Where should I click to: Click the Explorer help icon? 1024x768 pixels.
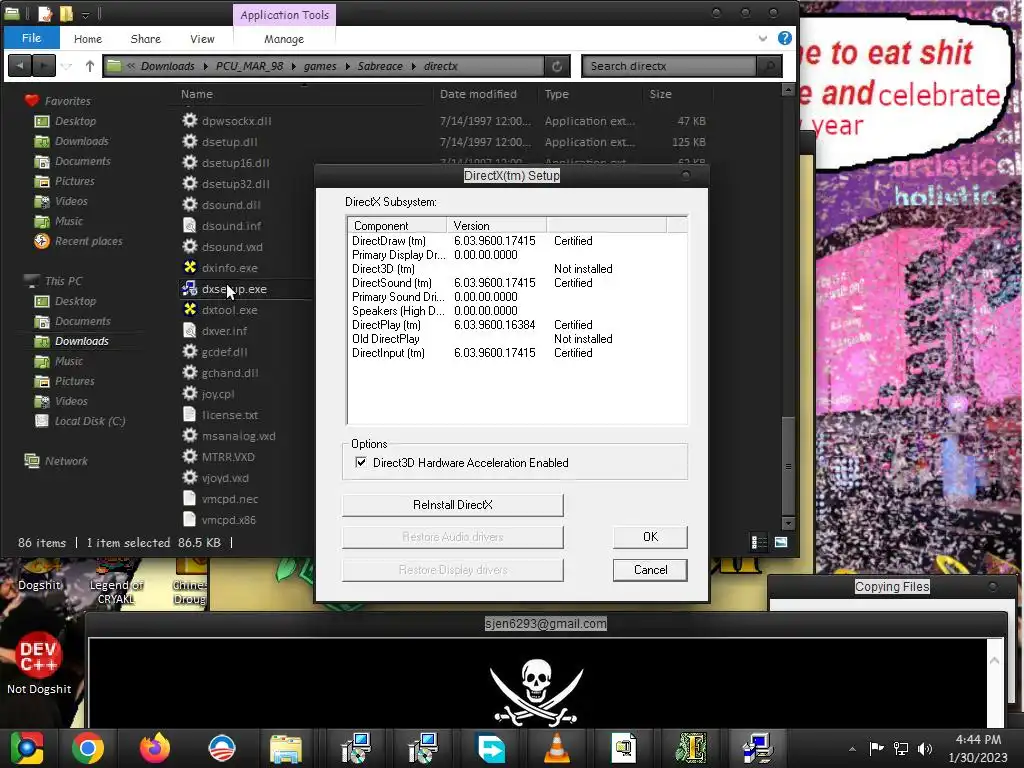pyautogui.click(x=785, y=39)
